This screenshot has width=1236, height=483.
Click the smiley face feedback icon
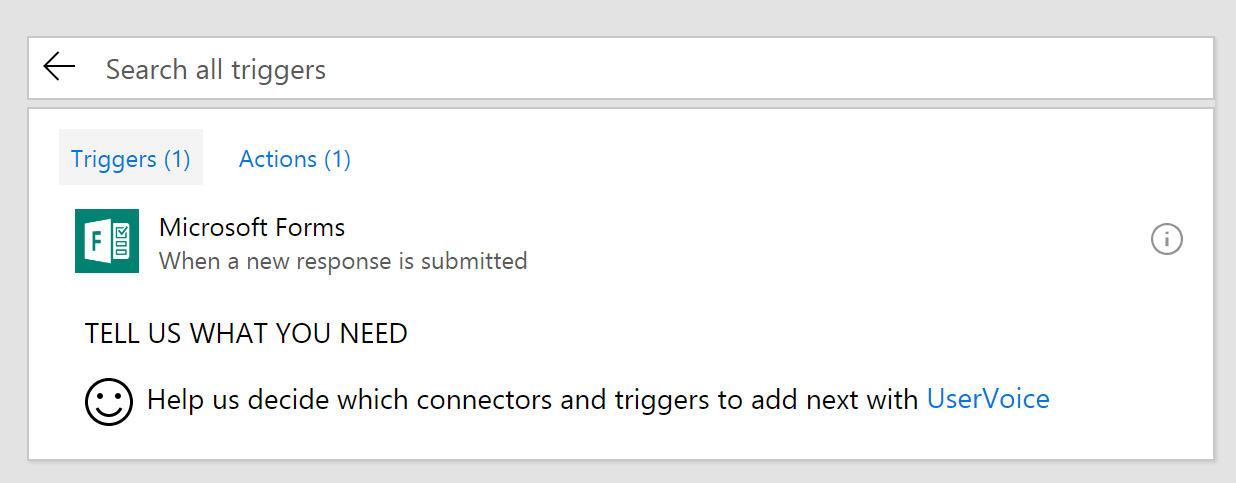(x=108, y=400)
